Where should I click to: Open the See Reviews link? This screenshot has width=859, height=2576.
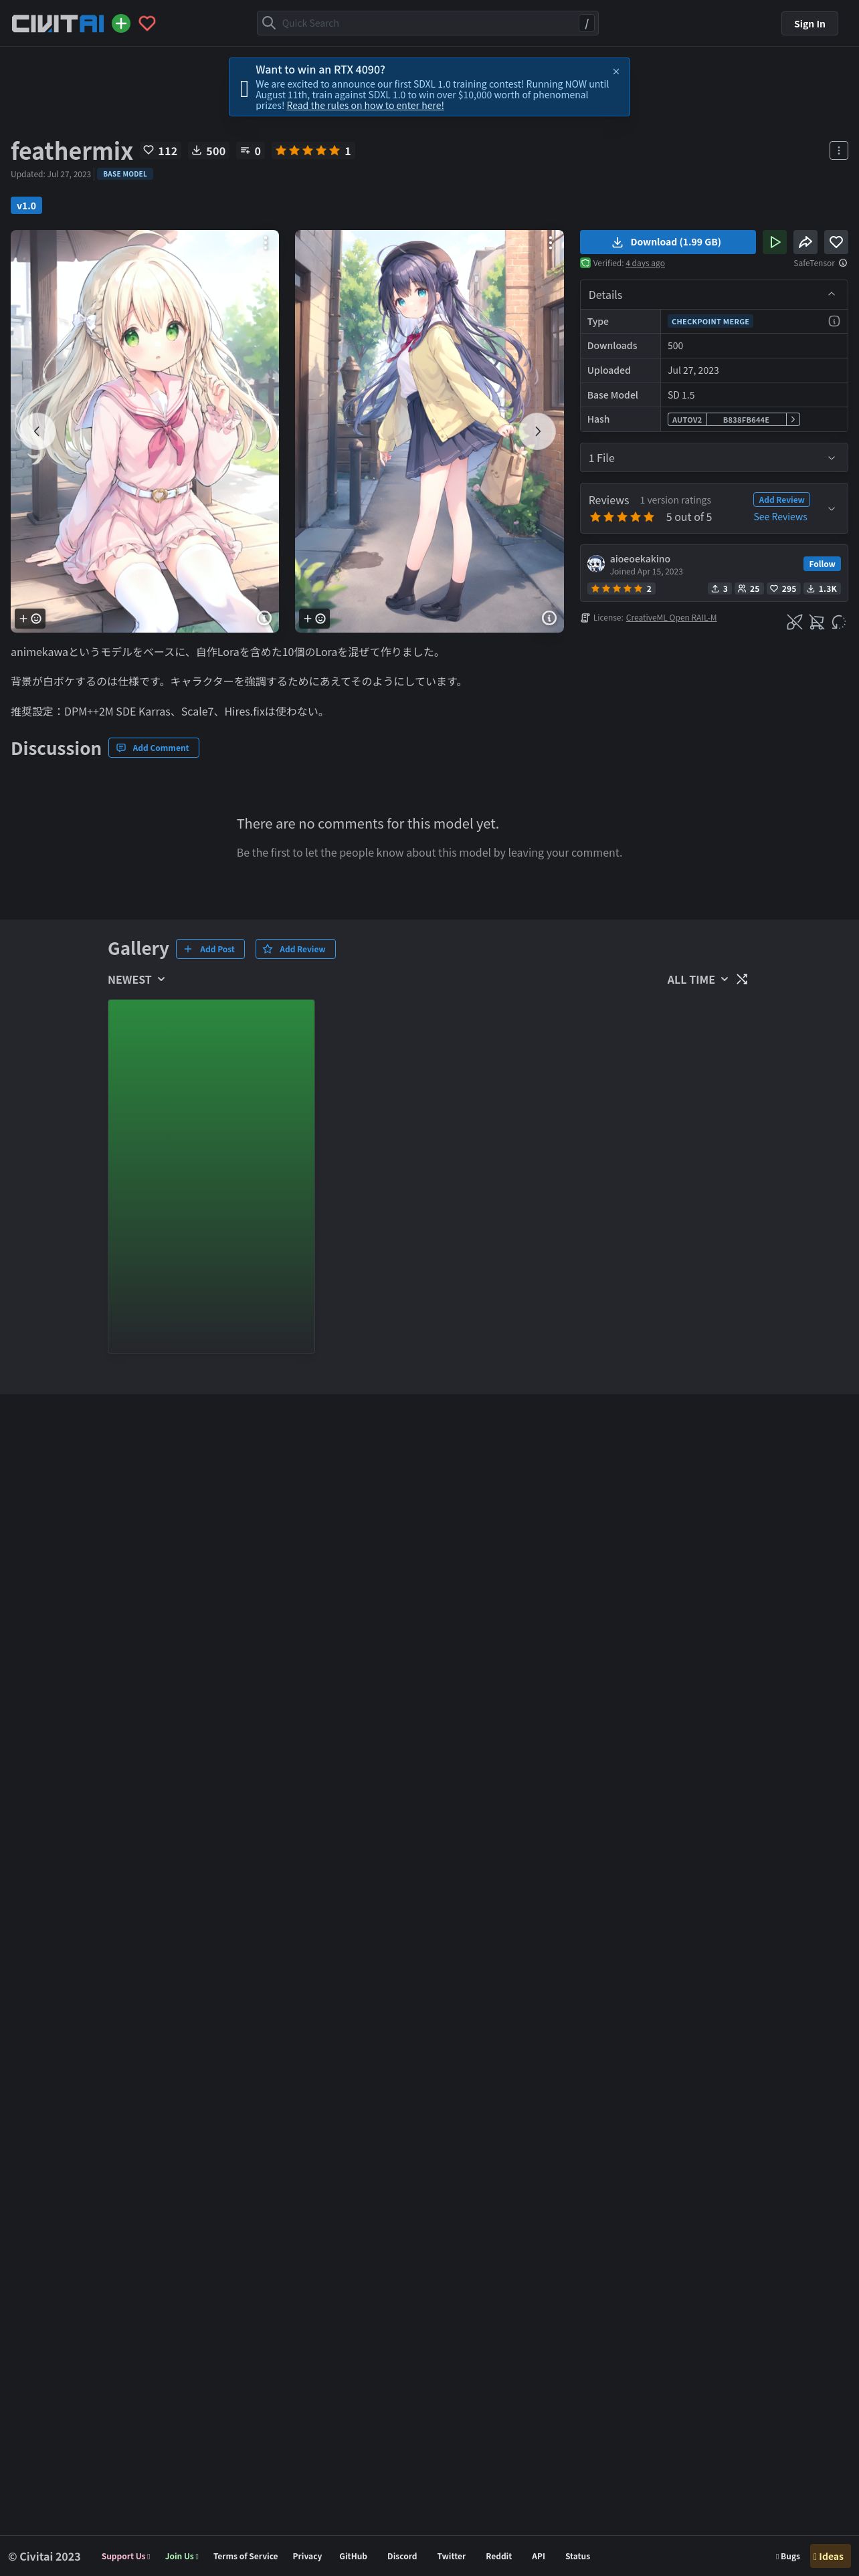[x=780, y=517]
